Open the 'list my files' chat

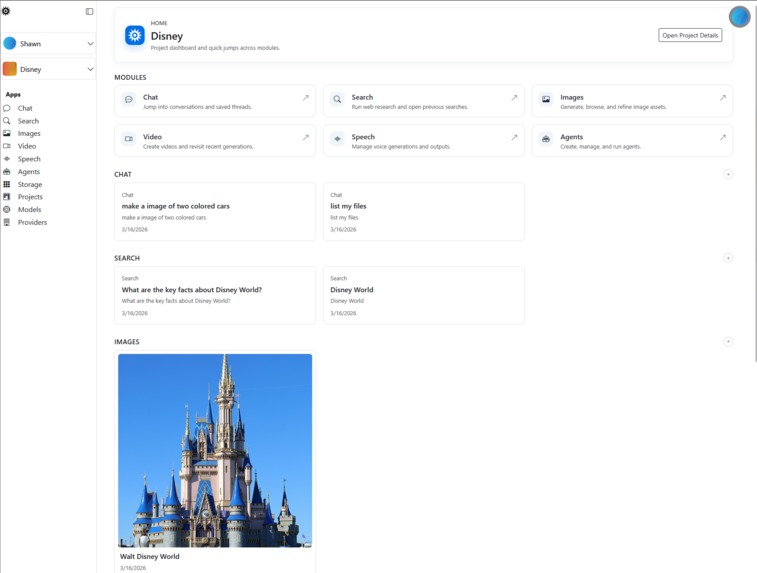[x=423, y=211]
